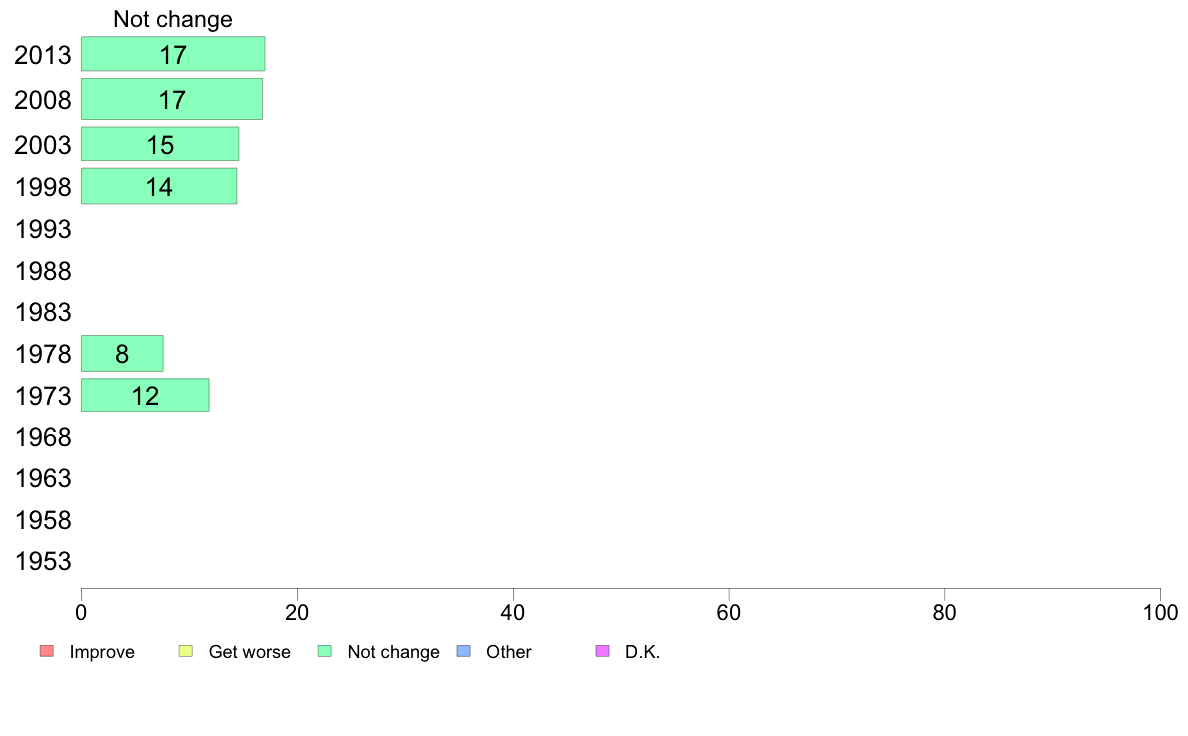
Task: Click the Get worse legend text
Action: click(x=249, y=652)
